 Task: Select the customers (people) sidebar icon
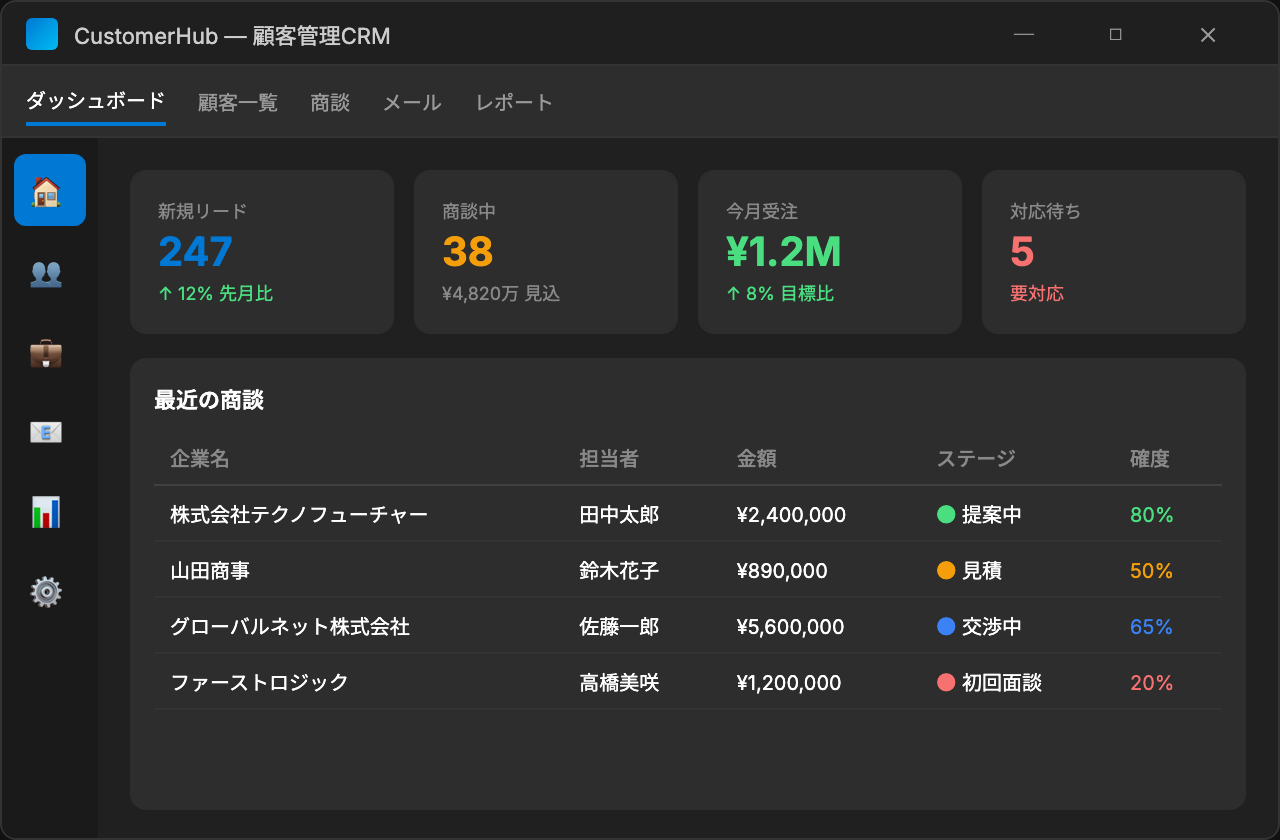(x=46, y=272)
